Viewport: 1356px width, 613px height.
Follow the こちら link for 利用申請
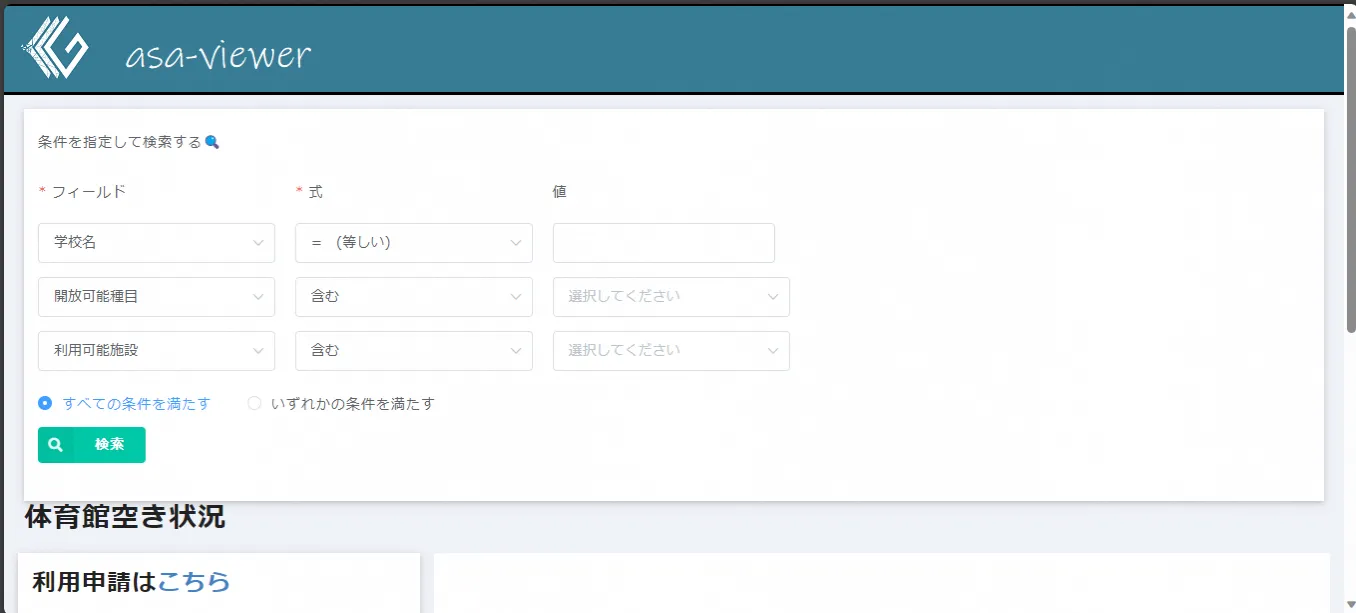[194, 582]
